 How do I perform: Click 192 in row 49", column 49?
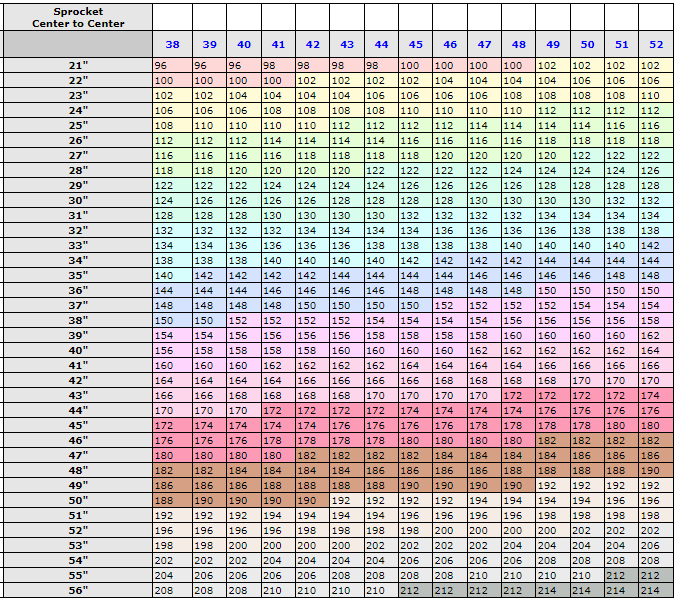(553, 485)
